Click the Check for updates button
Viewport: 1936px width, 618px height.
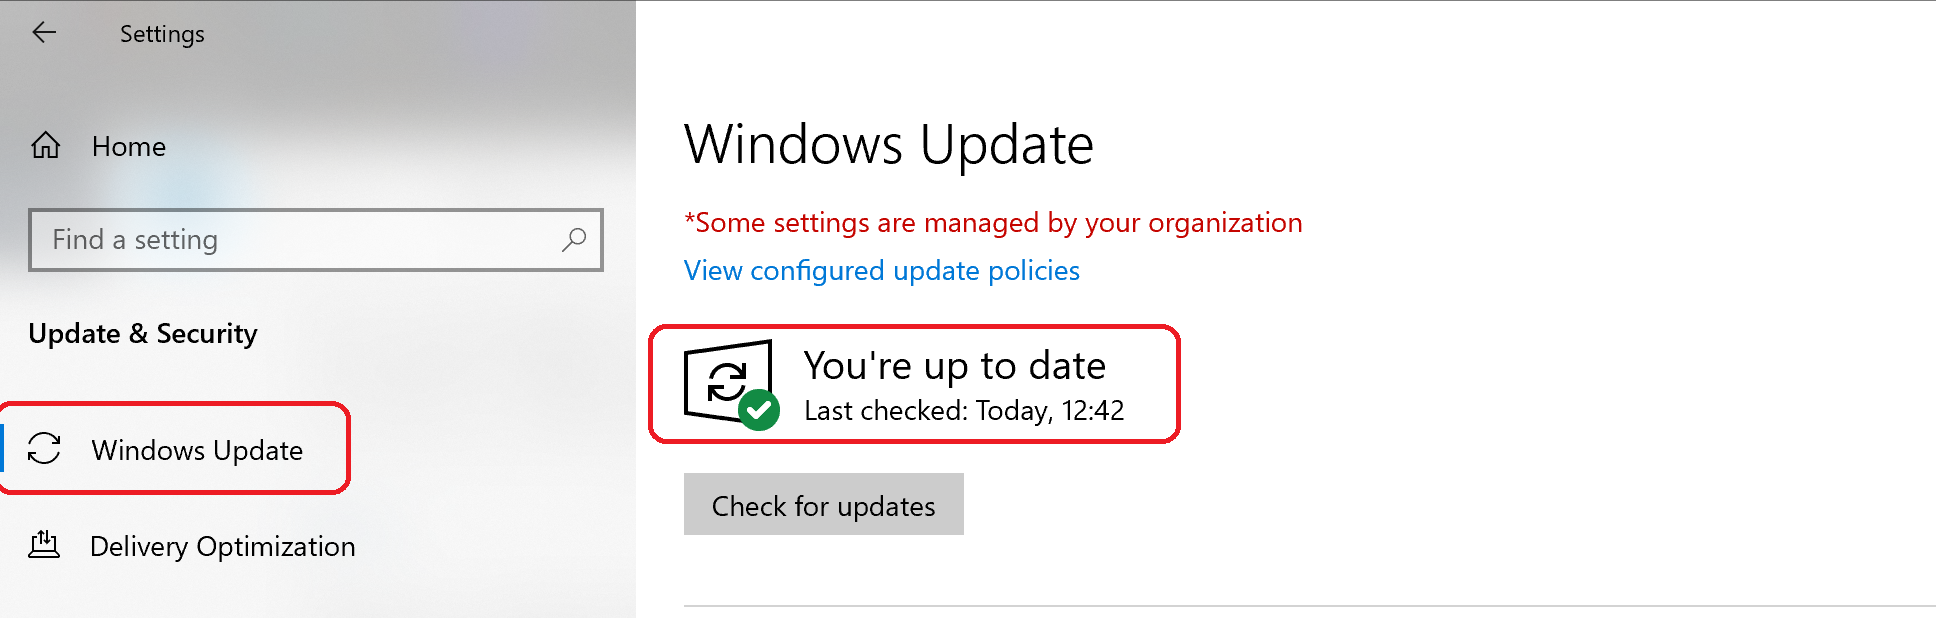tap(824, 504)
